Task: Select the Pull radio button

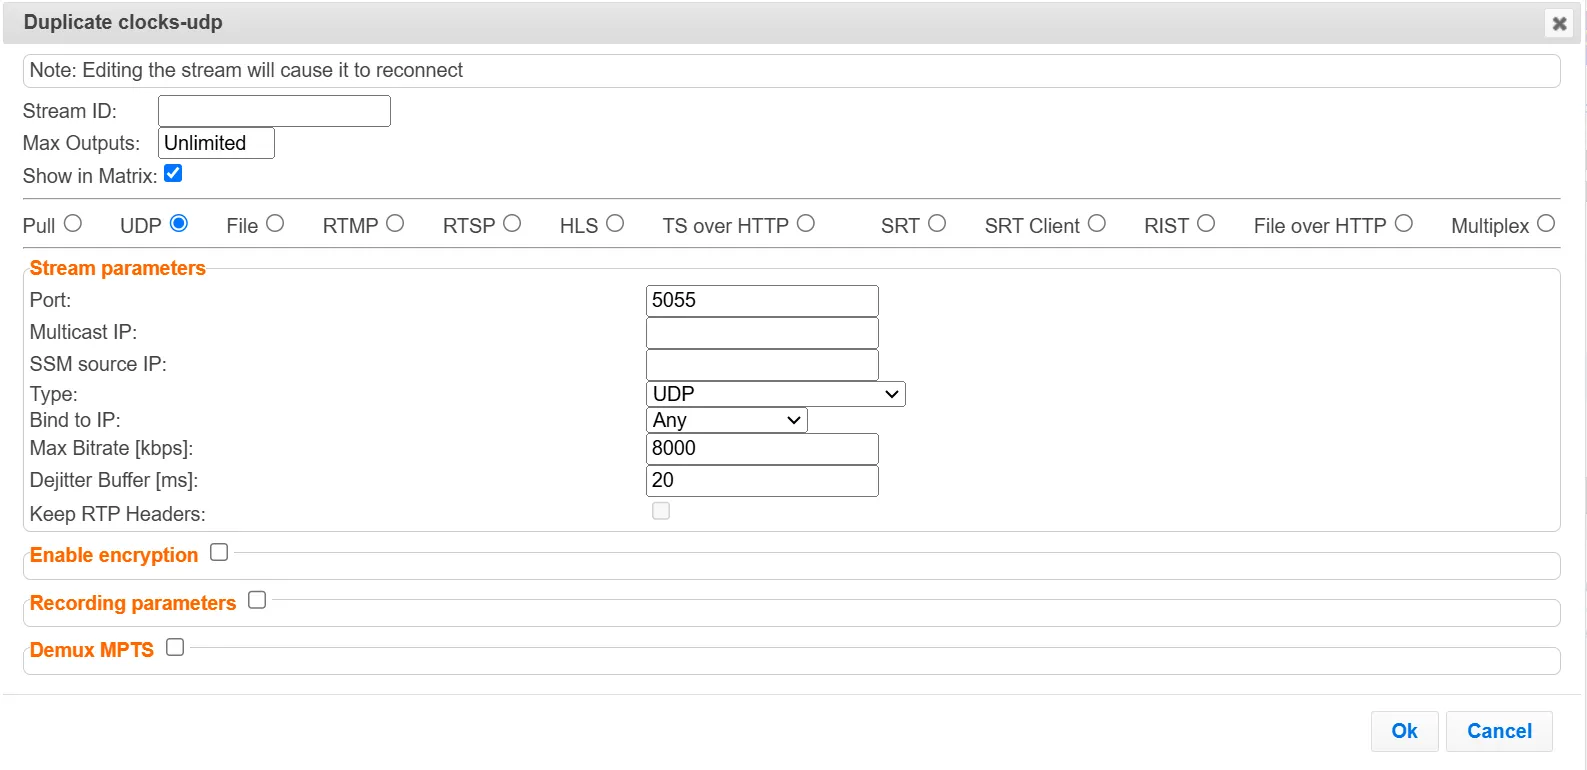Action: pyautogui.click(x=73, y=224)
